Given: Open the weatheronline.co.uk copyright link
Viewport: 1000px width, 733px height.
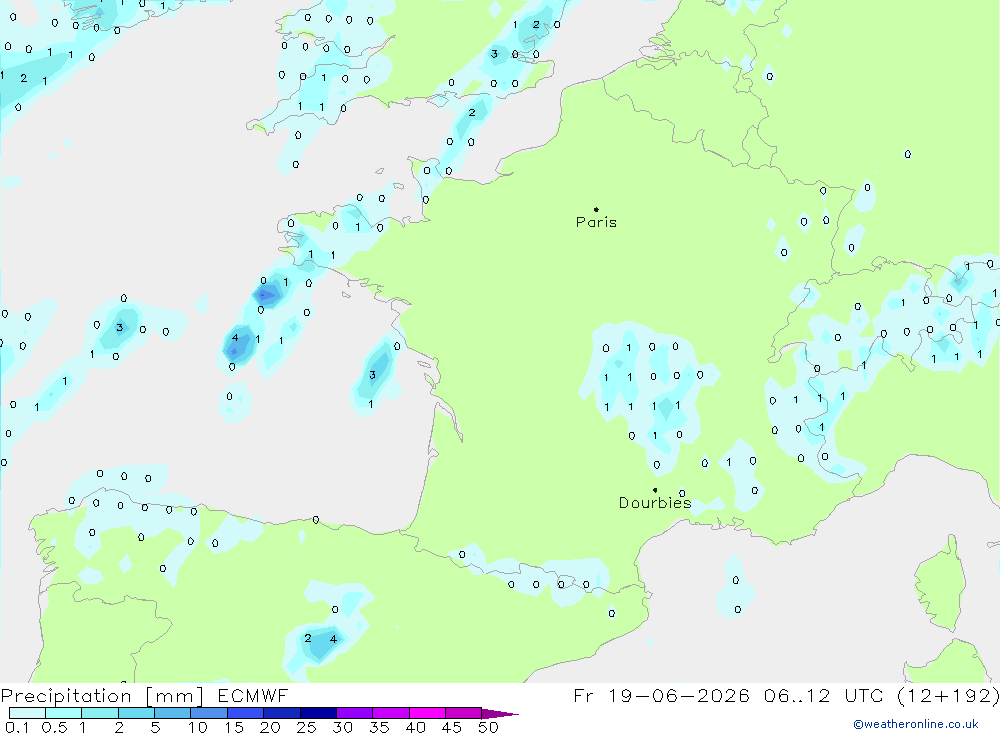Looking at the screenshot, I should [916, 724].
